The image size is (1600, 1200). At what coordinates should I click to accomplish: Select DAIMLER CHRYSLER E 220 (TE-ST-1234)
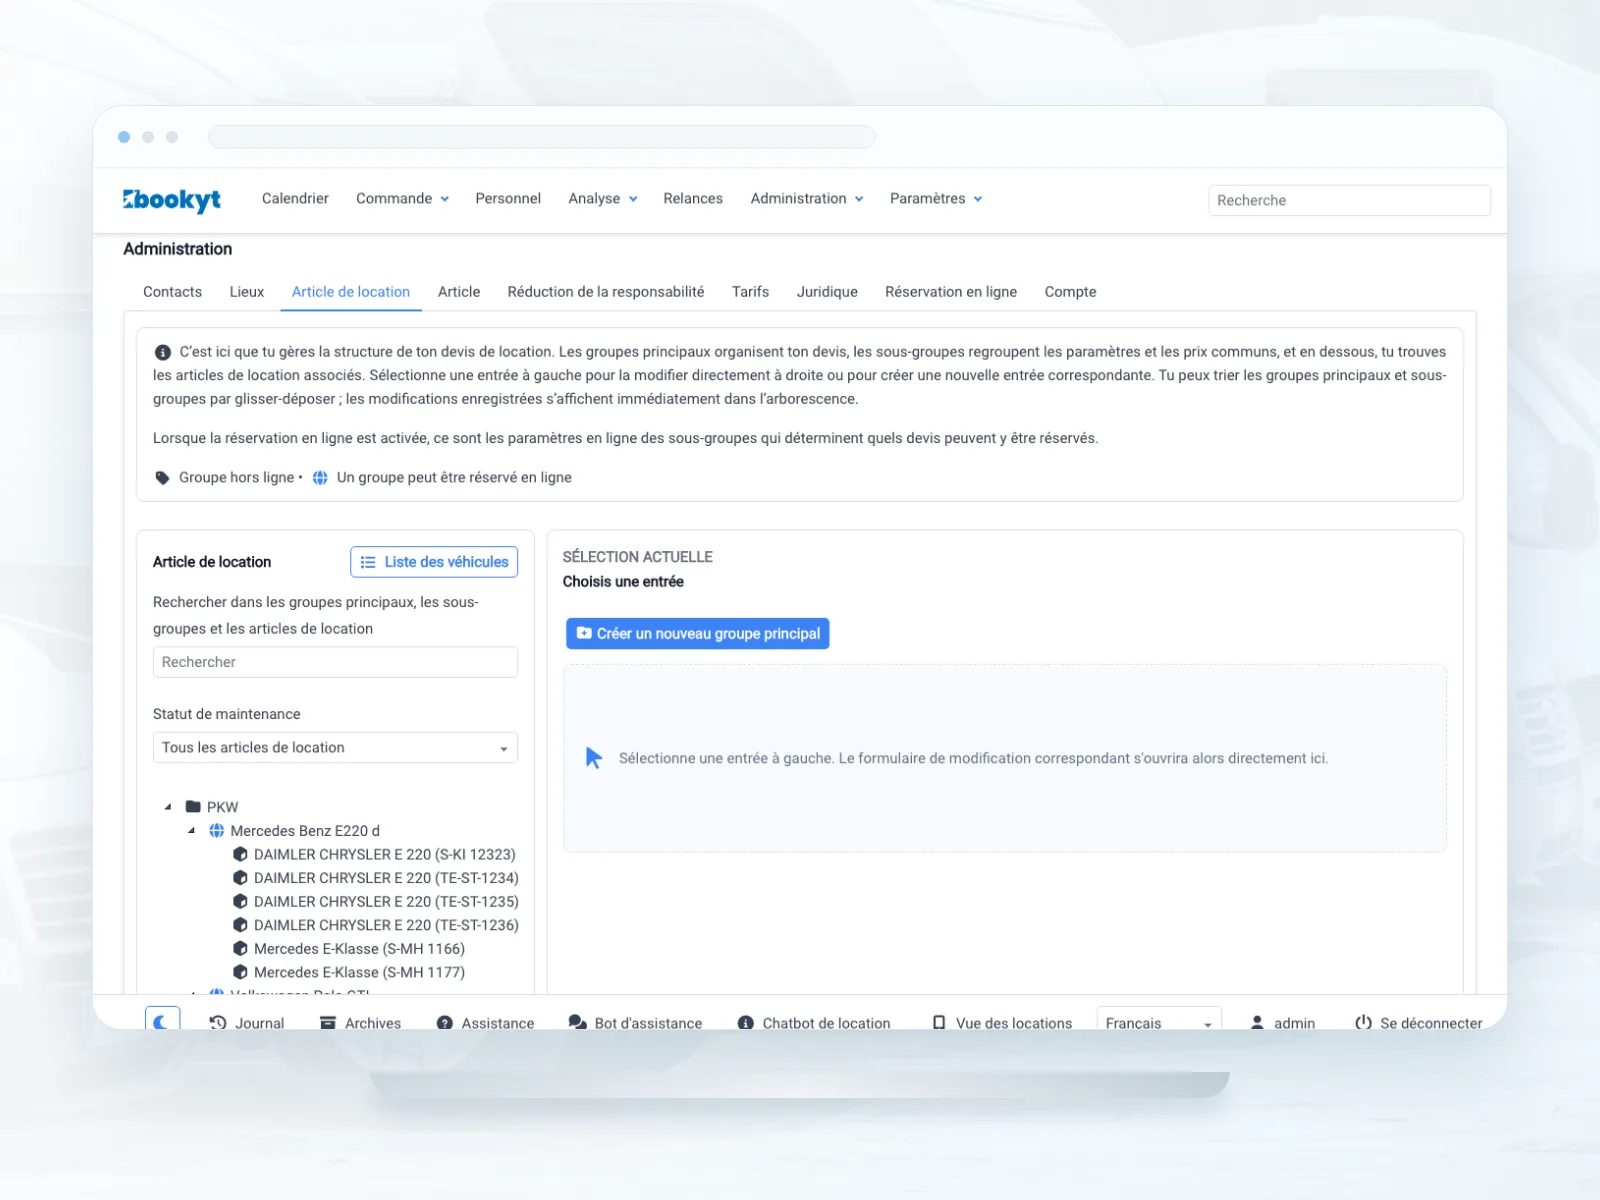point(386,878)
